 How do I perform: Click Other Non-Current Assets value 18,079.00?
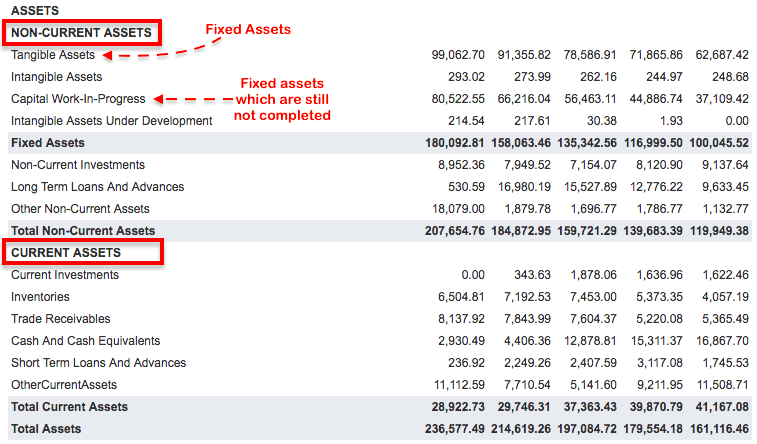coord(458,209)
